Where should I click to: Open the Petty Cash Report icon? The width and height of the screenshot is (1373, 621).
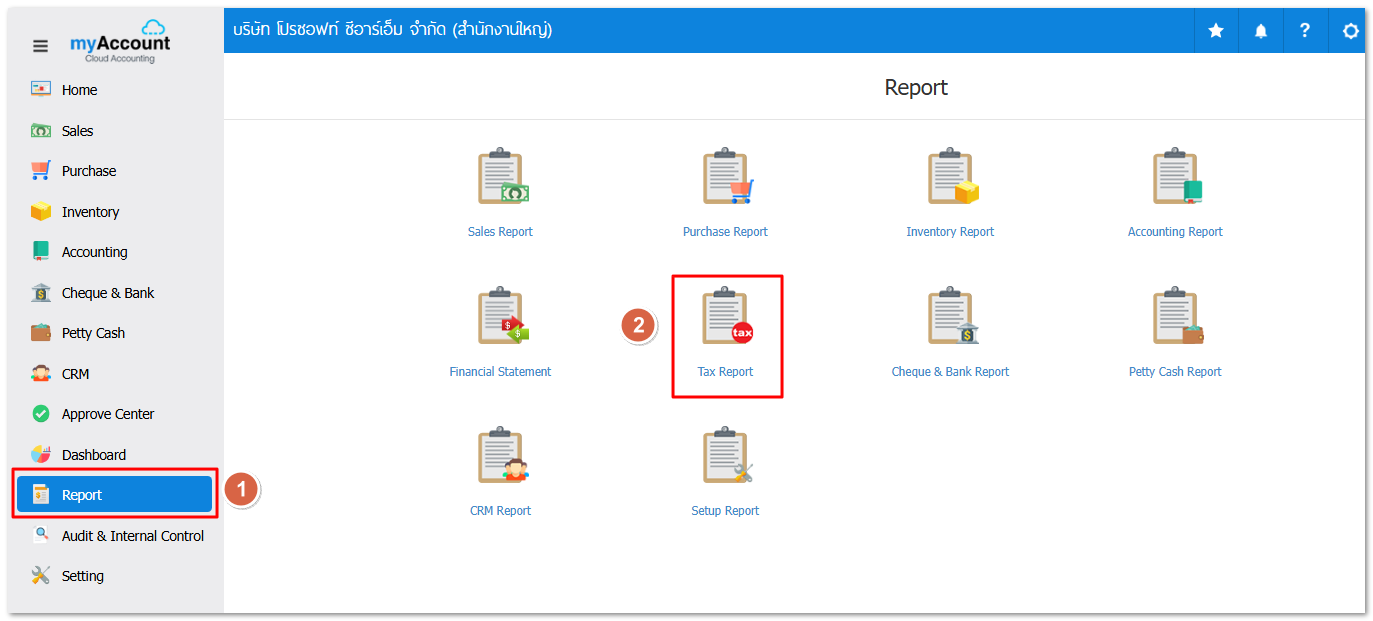pos(1176,320)
